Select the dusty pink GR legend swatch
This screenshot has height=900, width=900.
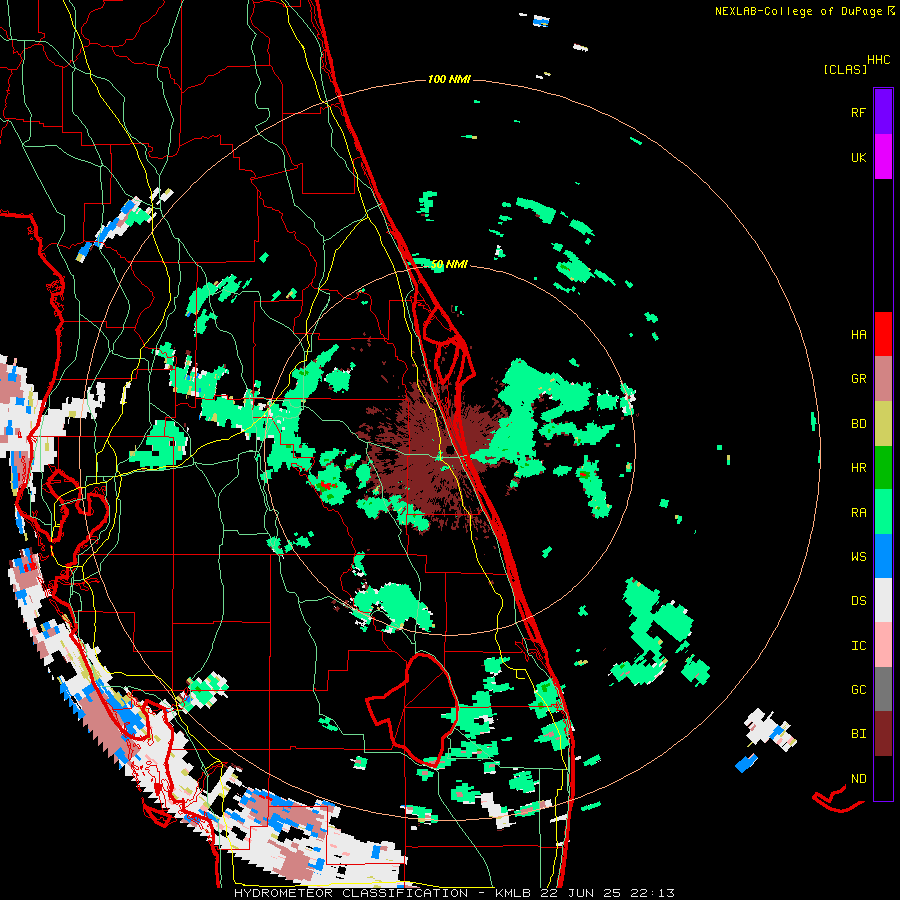coord(883,379)
